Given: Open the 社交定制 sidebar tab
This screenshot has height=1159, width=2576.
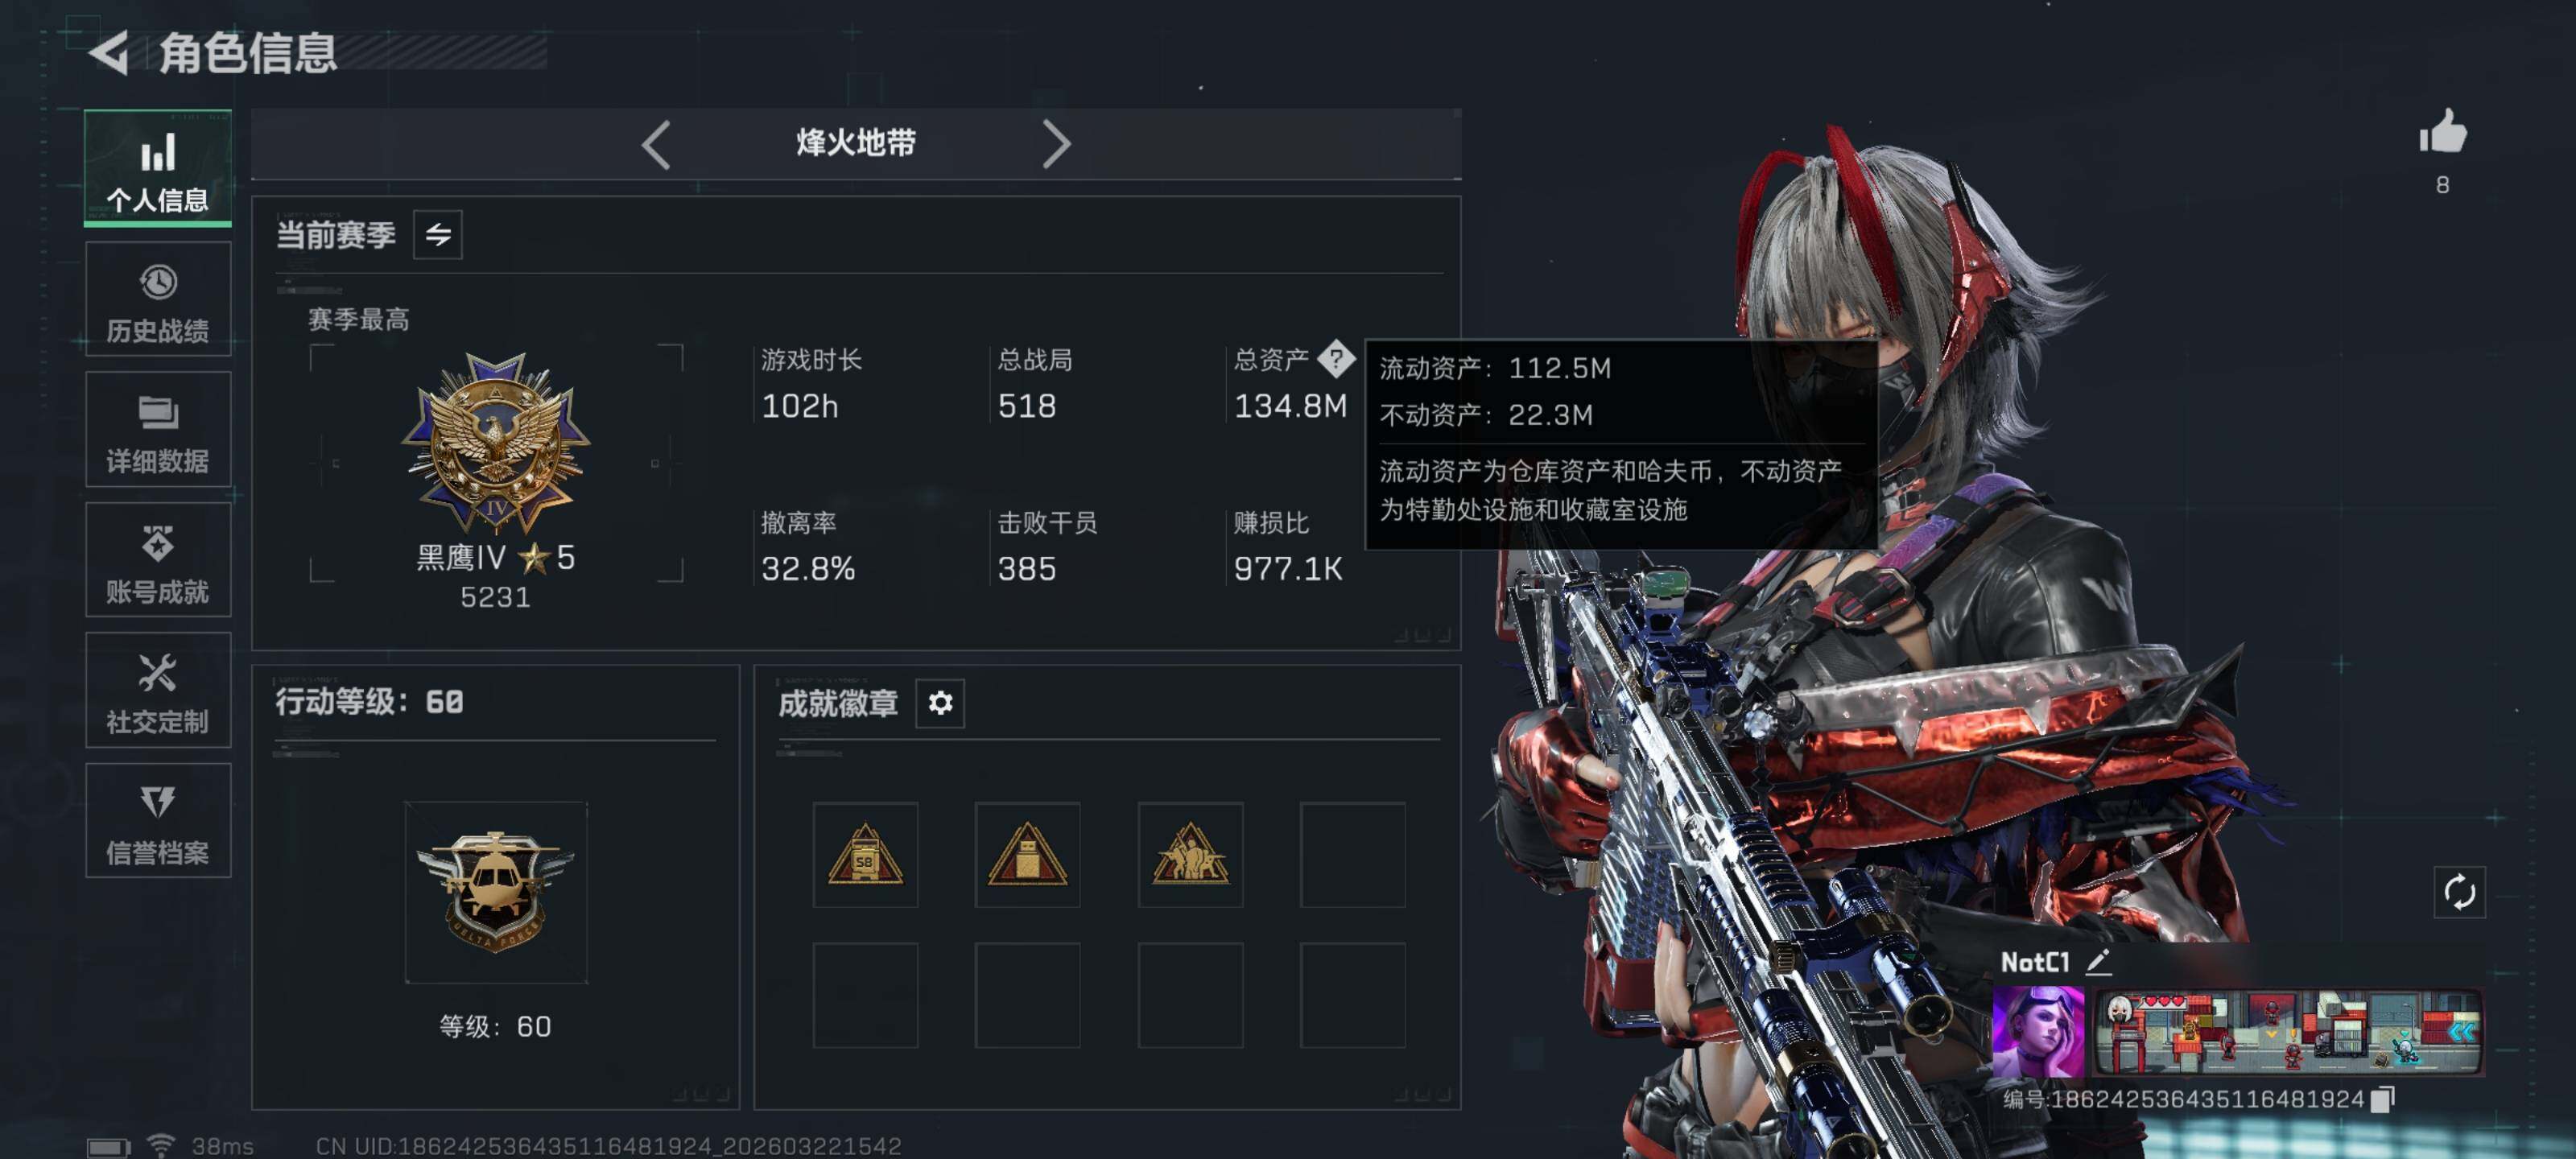Looking at the screenshot, I should pos(158,690).
